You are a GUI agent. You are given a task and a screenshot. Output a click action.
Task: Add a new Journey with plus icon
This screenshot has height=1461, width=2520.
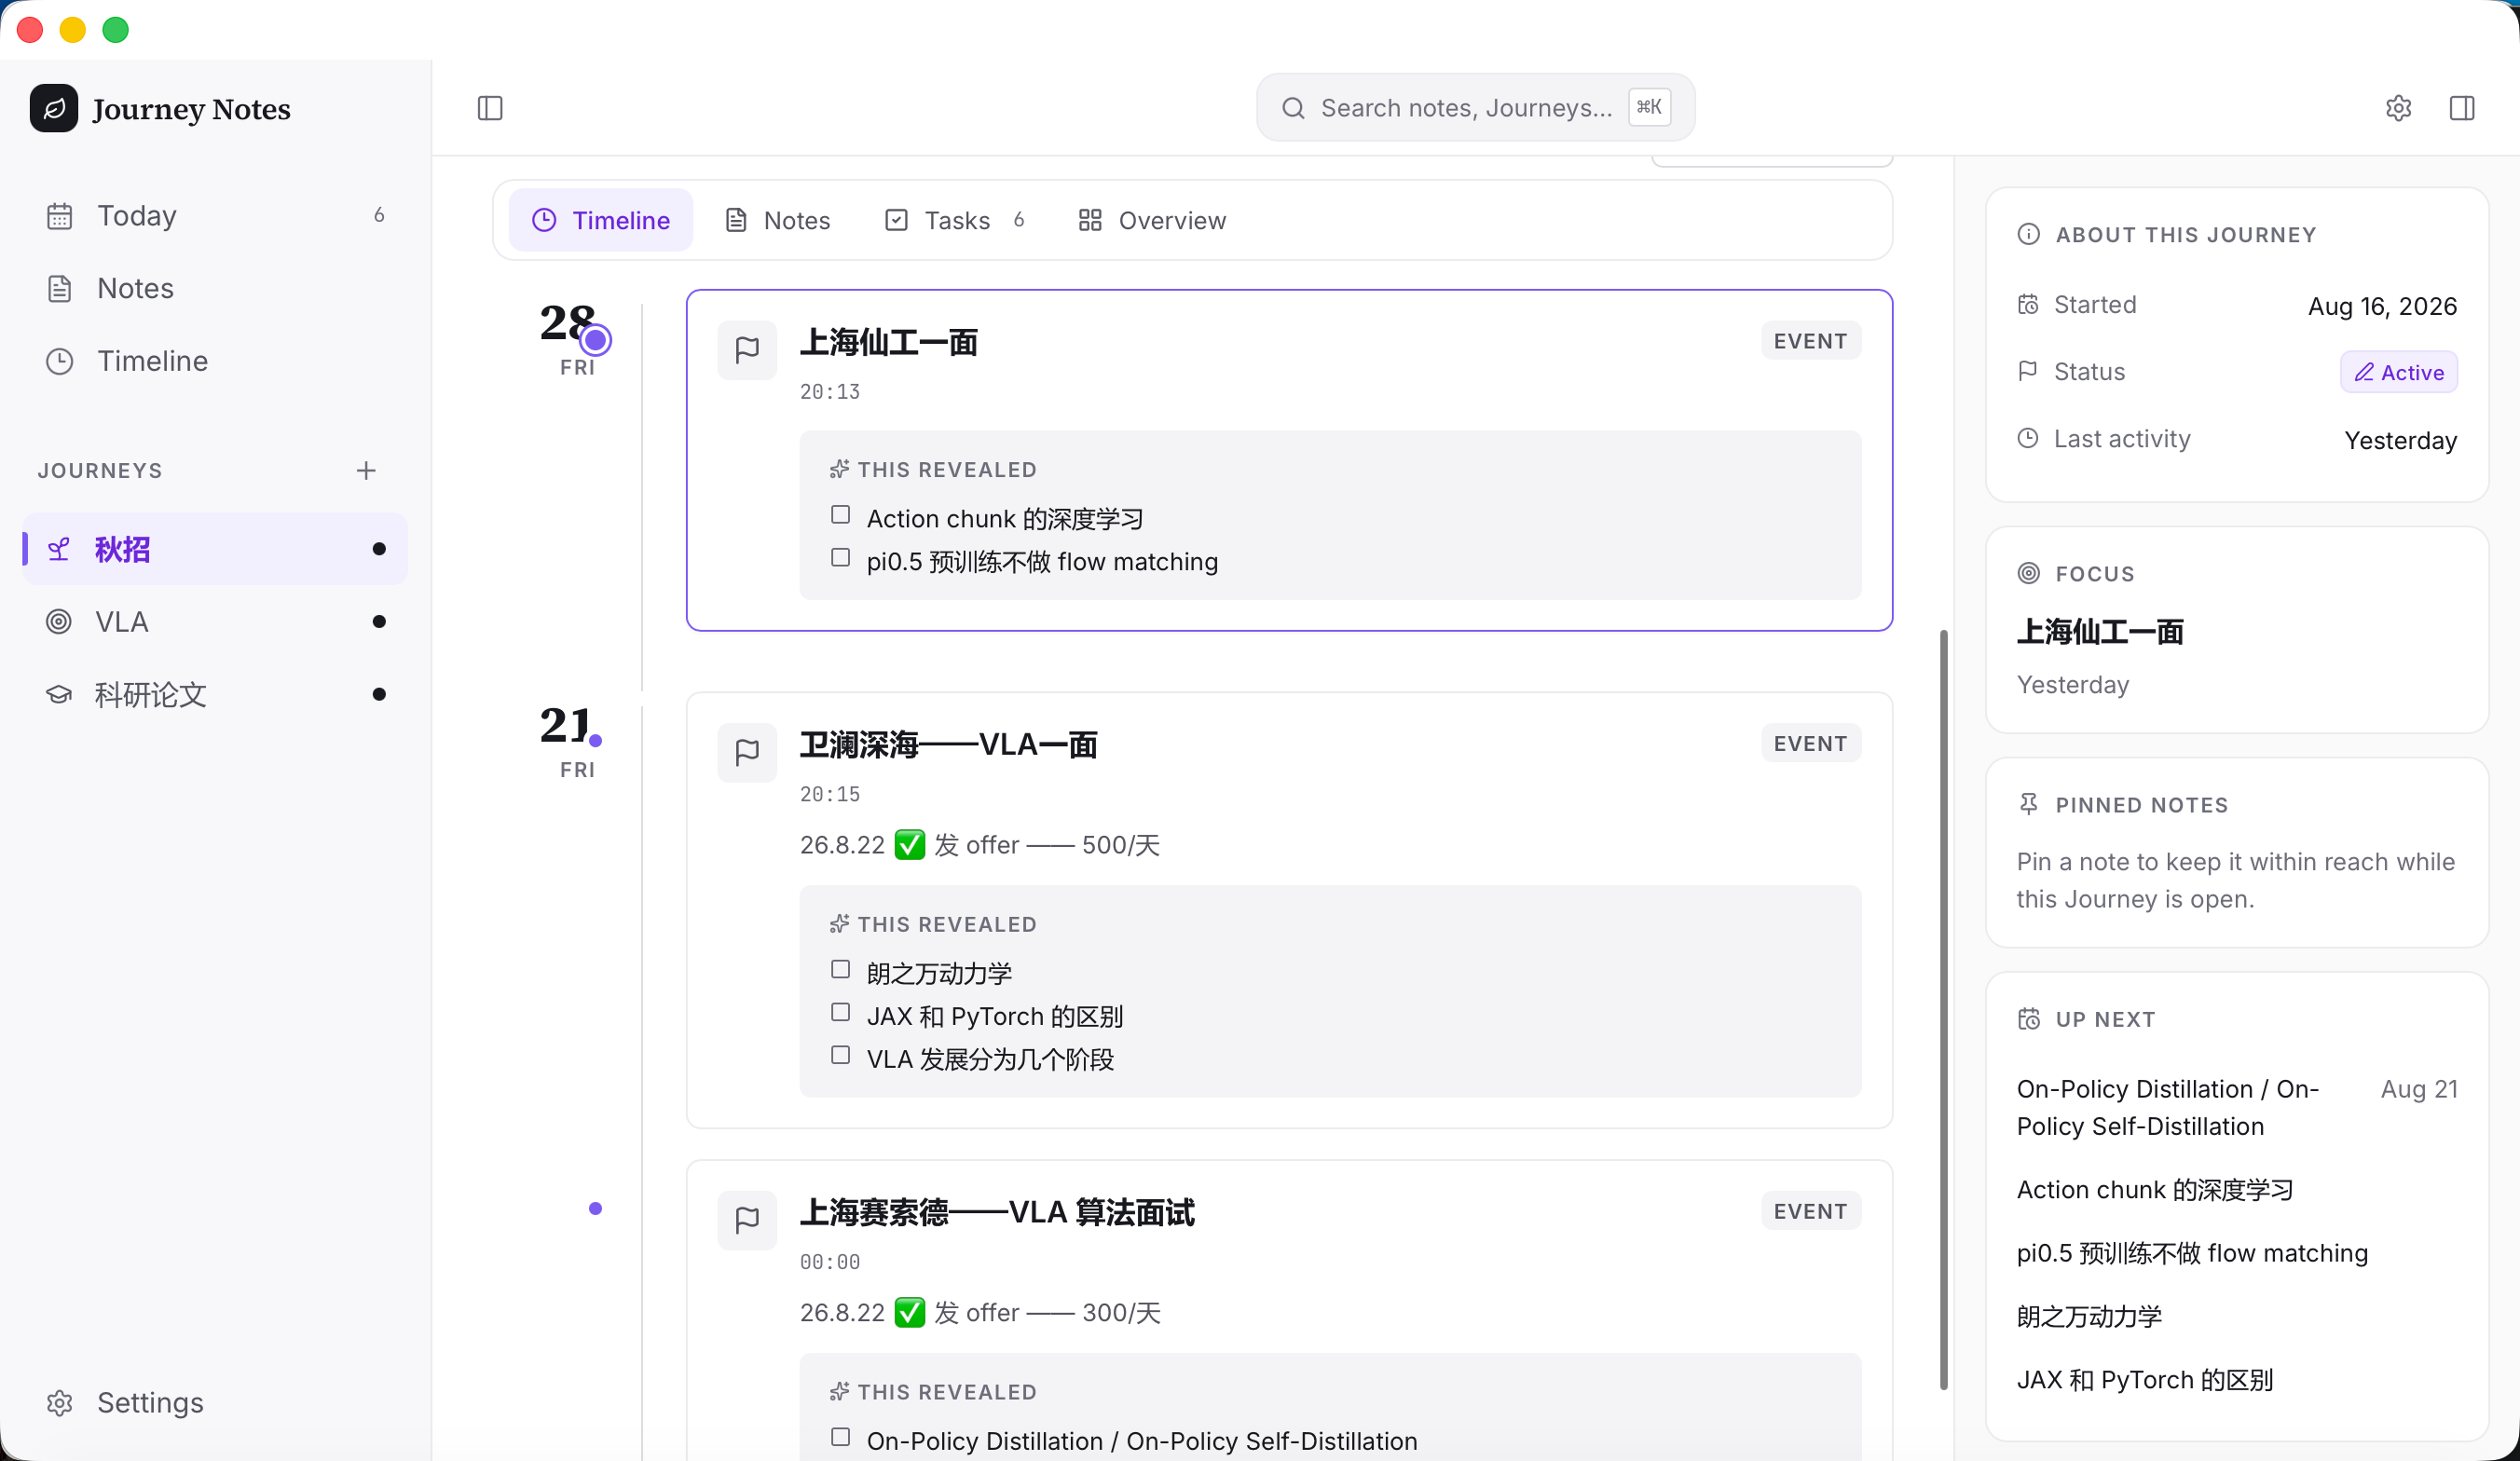366,470
